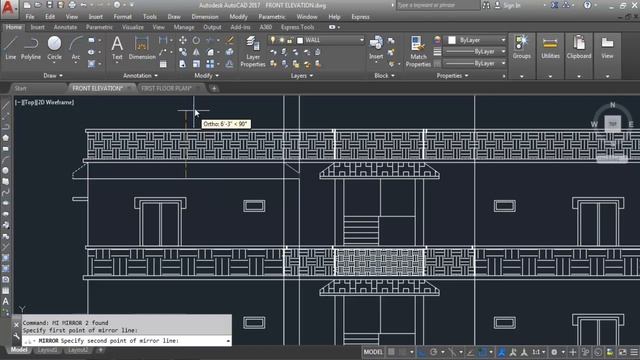Expand the Annotation panel
The height and width of the screenshot is (360, 640).
(140, 76)
